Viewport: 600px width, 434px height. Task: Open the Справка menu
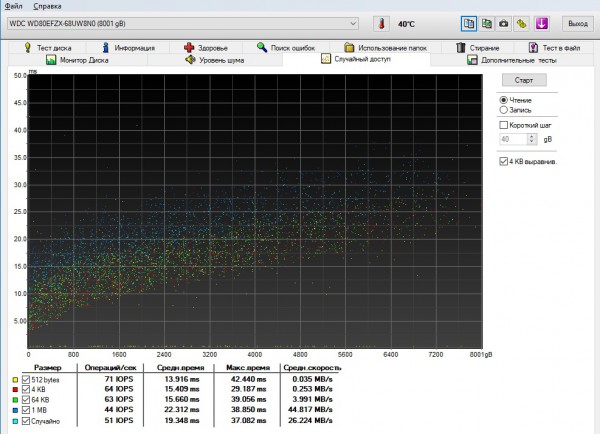click(47, 6)
